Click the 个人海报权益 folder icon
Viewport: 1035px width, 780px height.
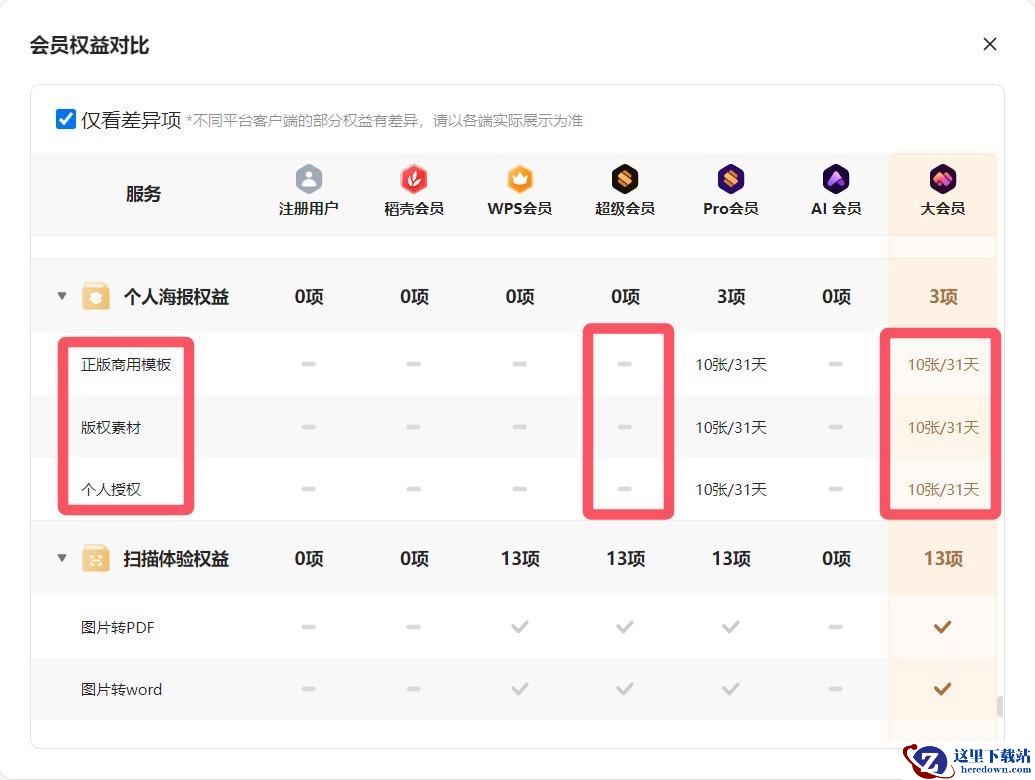click(x=96, y=296)
